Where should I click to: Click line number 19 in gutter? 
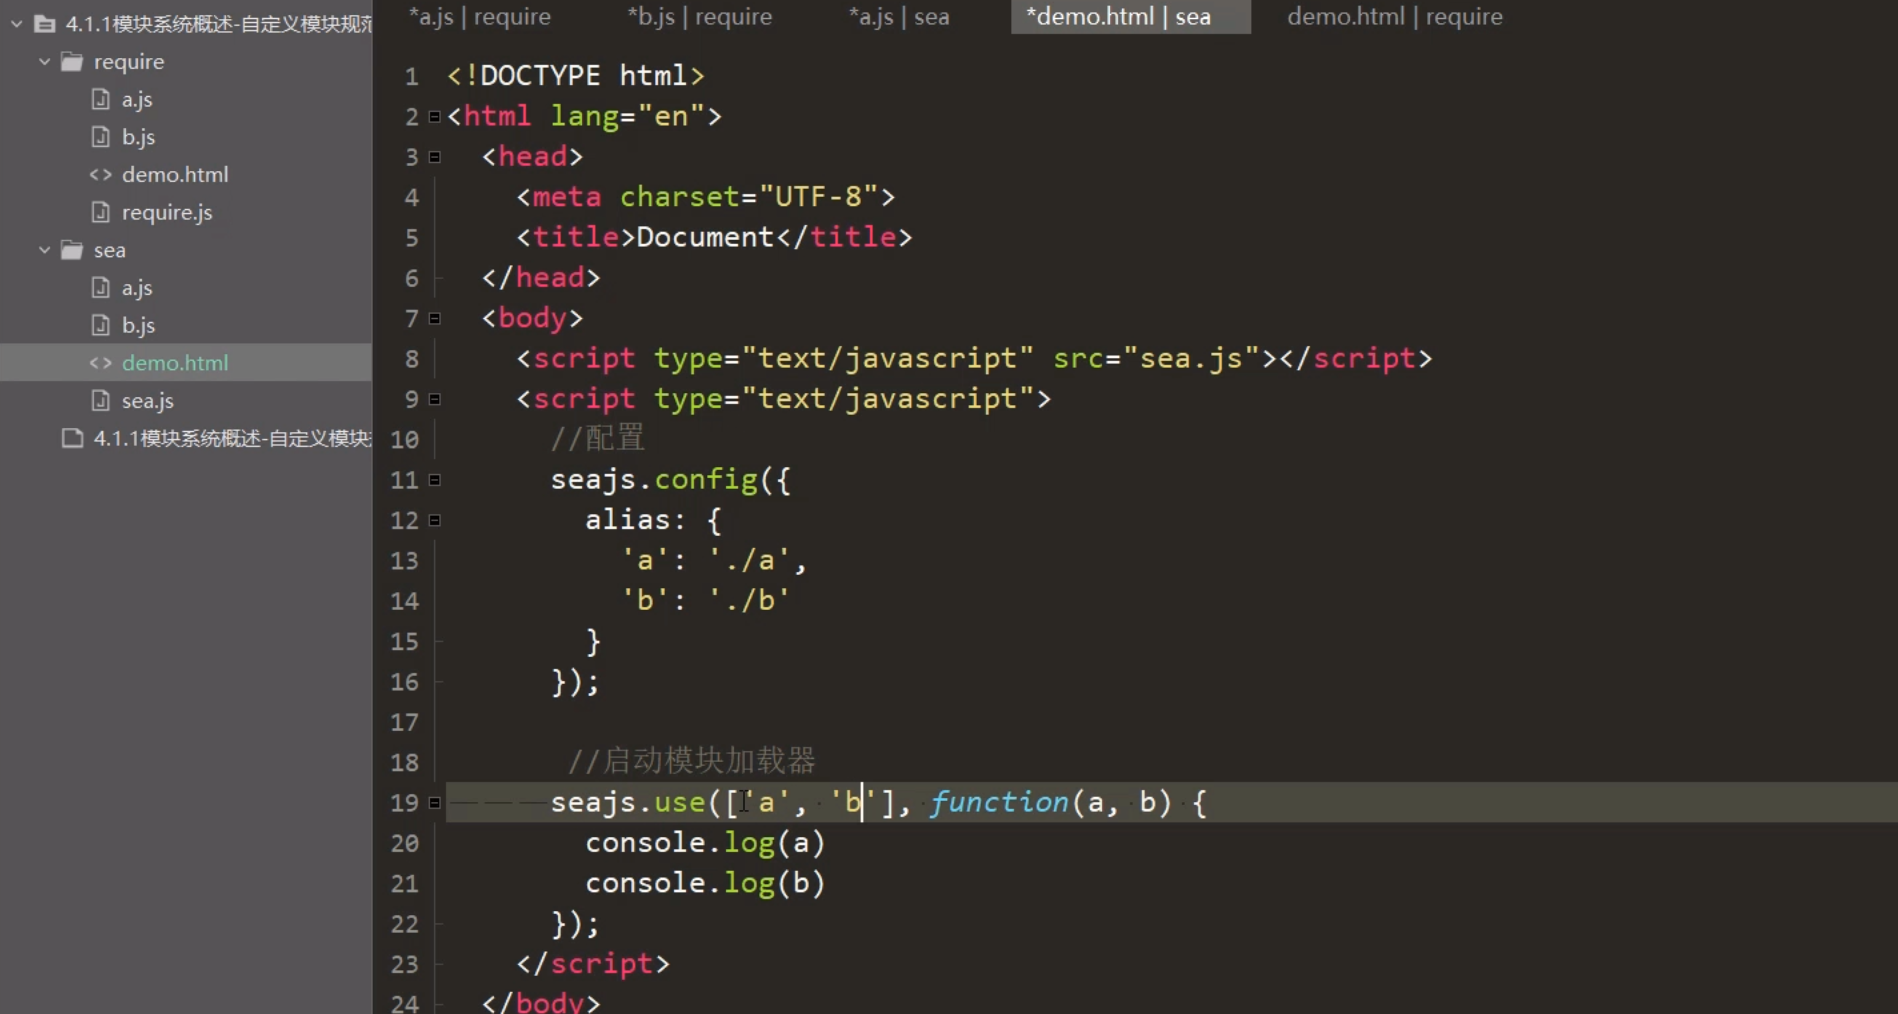[404, 803]
